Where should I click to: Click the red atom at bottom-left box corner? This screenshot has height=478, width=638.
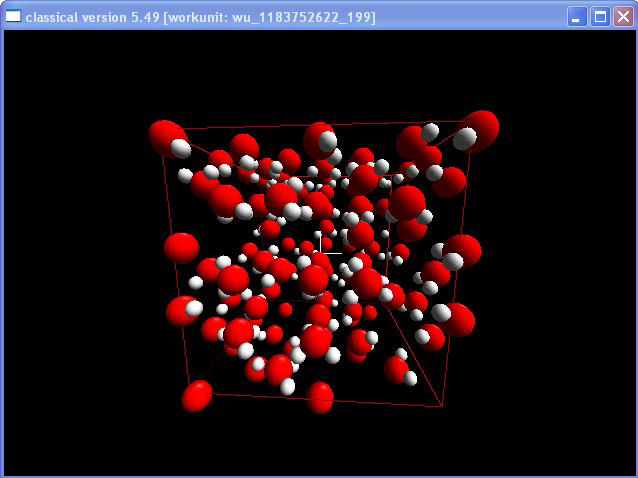tap(197, 396)
